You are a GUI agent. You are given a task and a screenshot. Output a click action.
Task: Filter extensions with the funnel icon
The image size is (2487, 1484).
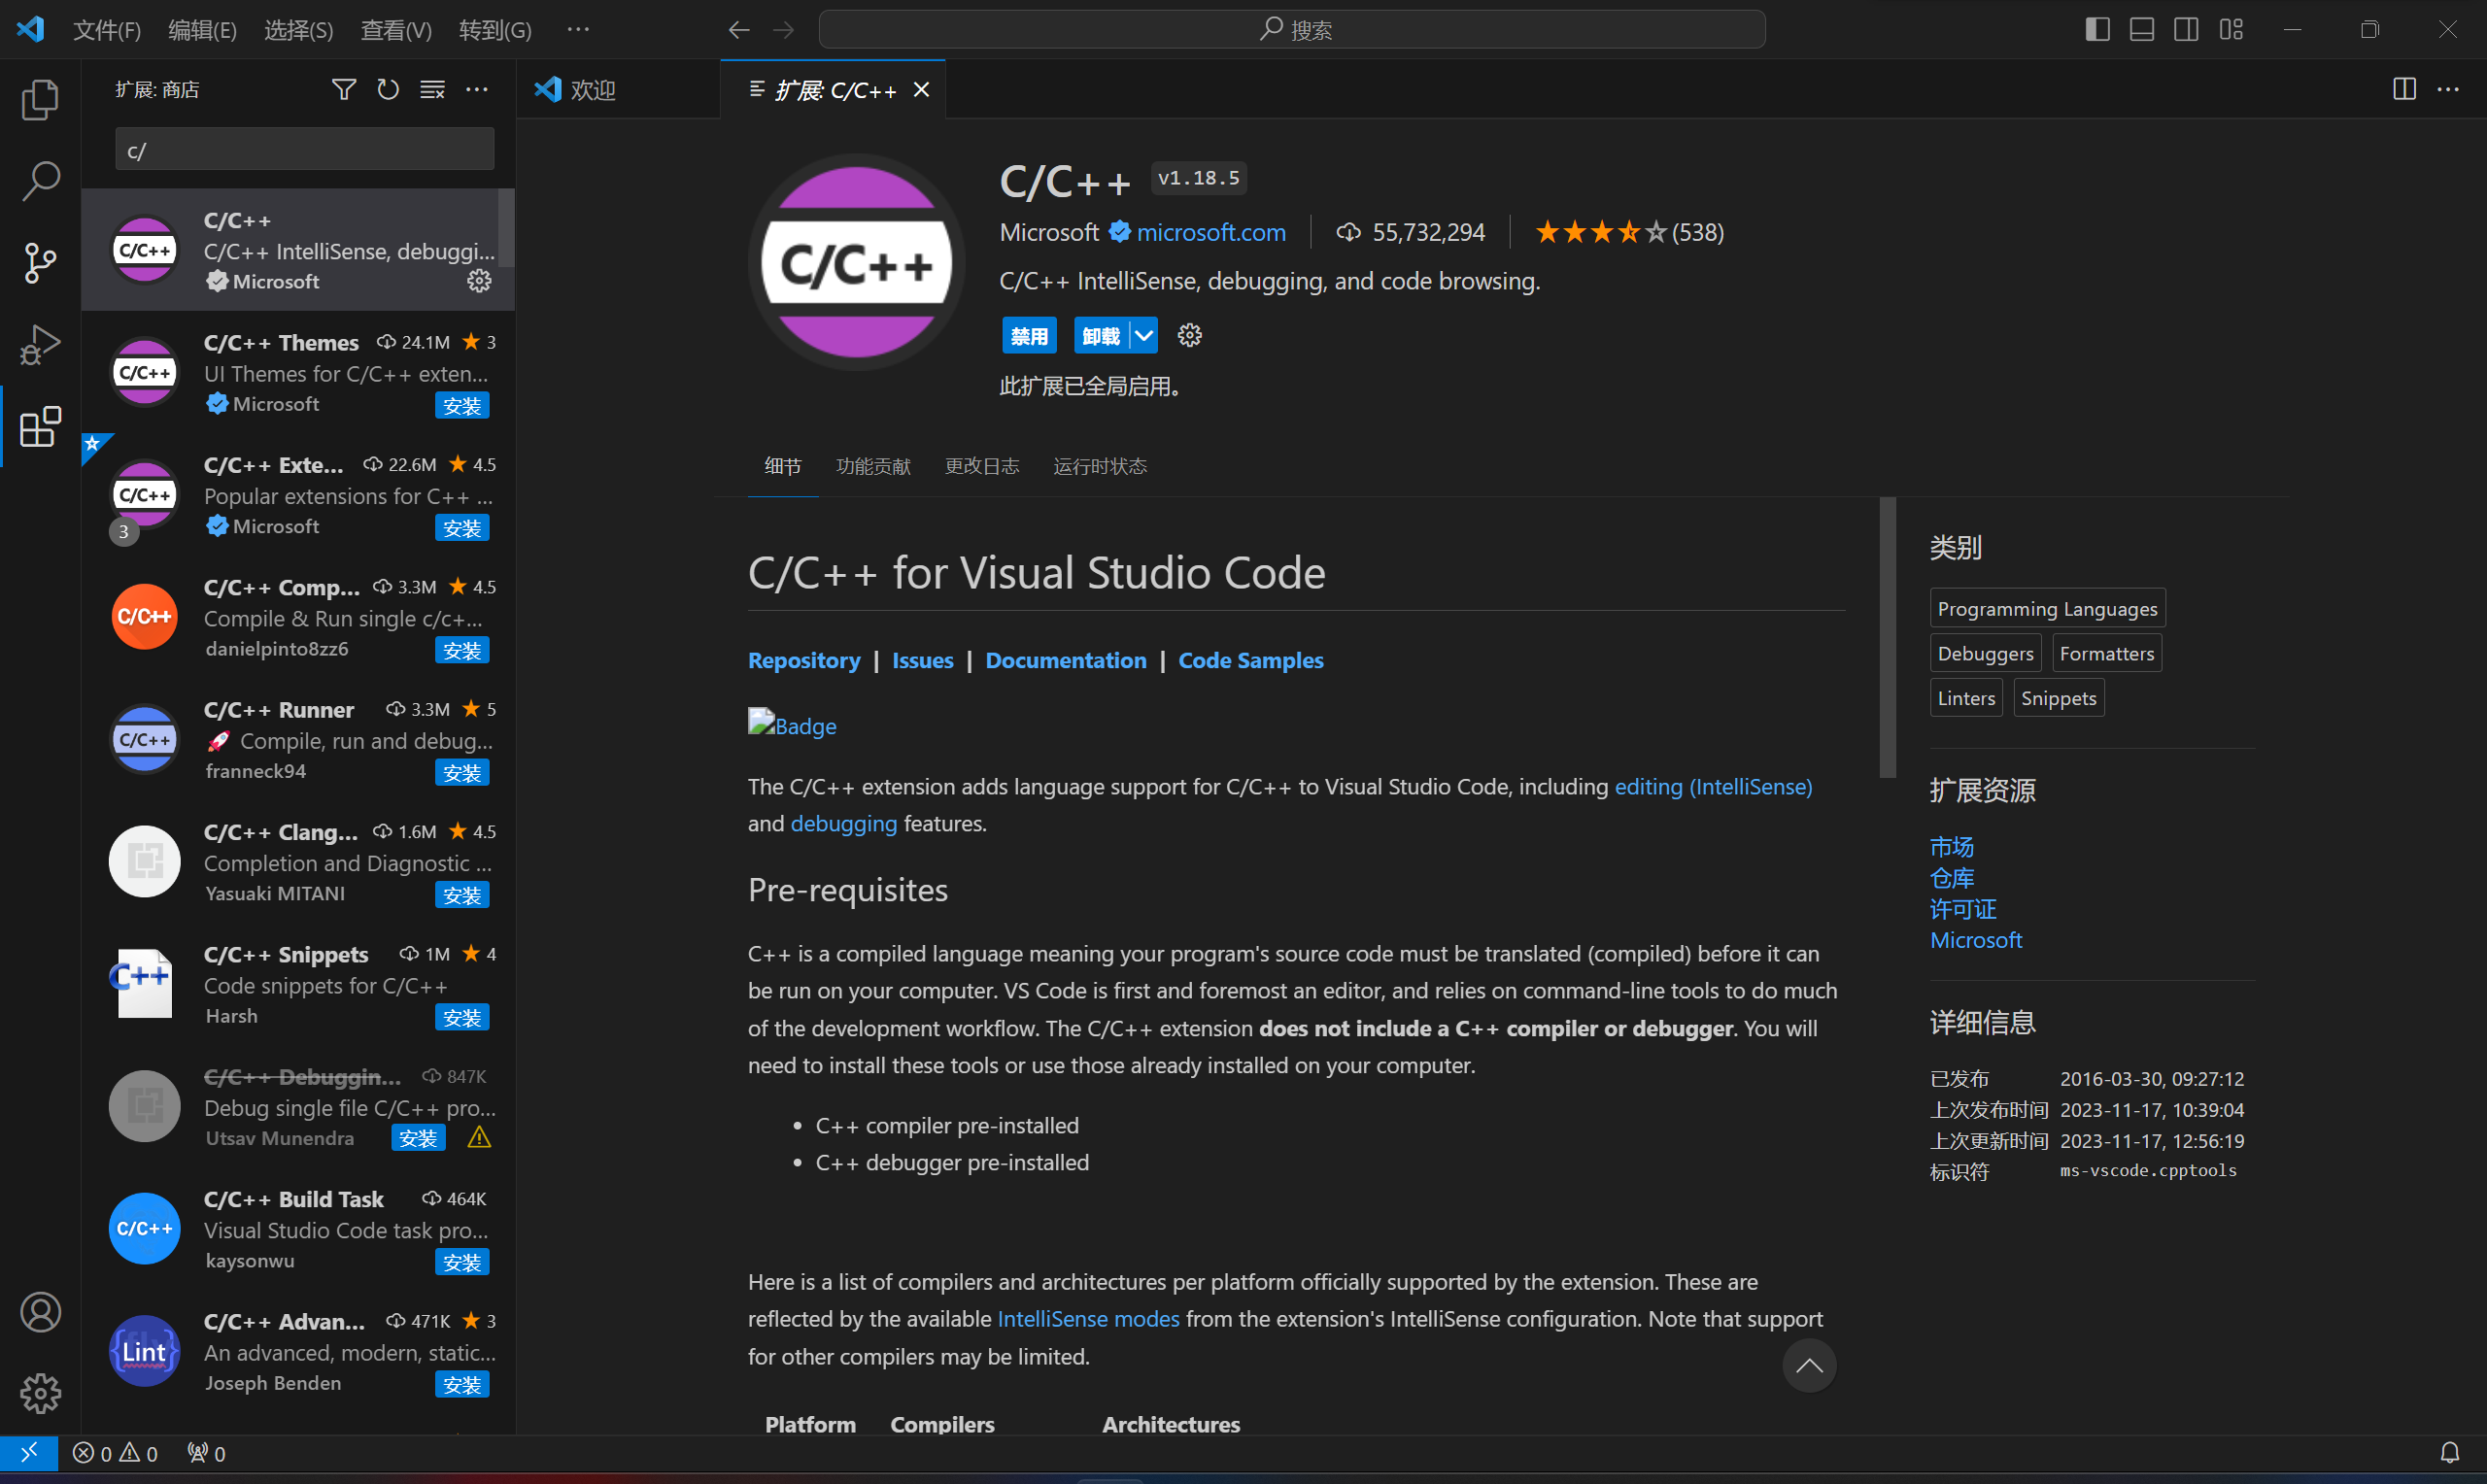343,90
